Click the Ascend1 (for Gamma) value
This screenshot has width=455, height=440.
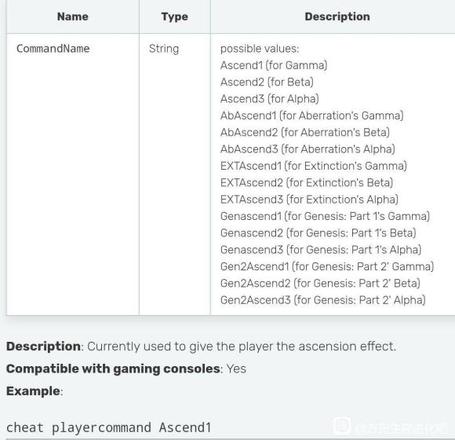click(274, 65)
